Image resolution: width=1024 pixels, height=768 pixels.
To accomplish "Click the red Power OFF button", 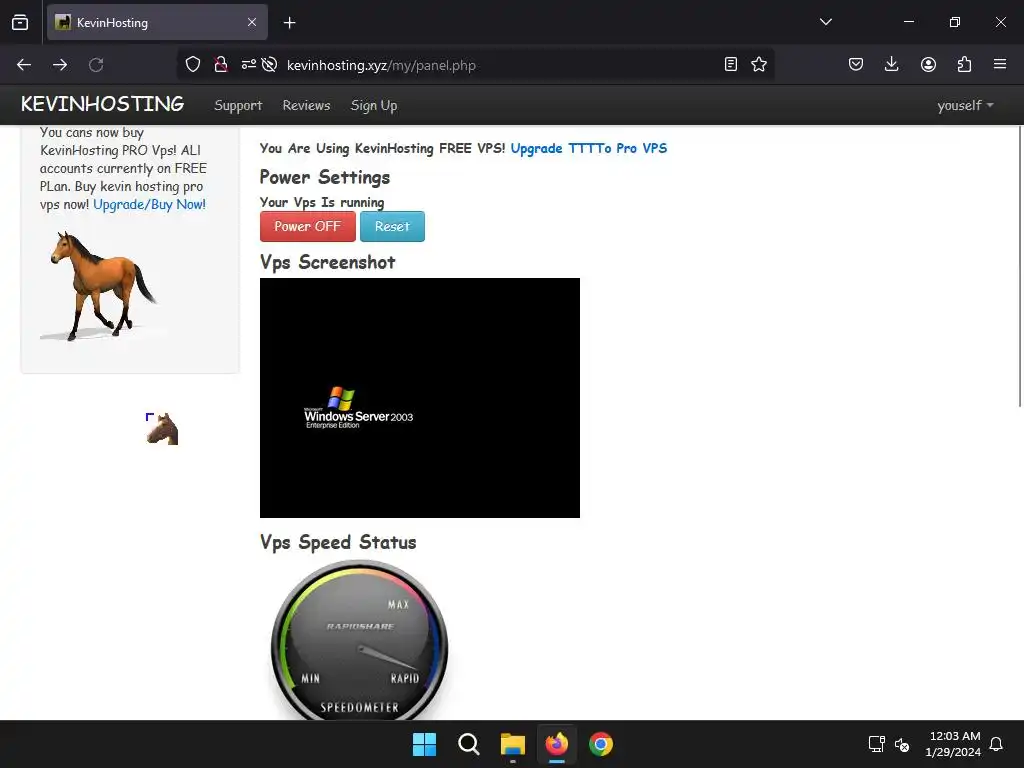I will [308, 227].
